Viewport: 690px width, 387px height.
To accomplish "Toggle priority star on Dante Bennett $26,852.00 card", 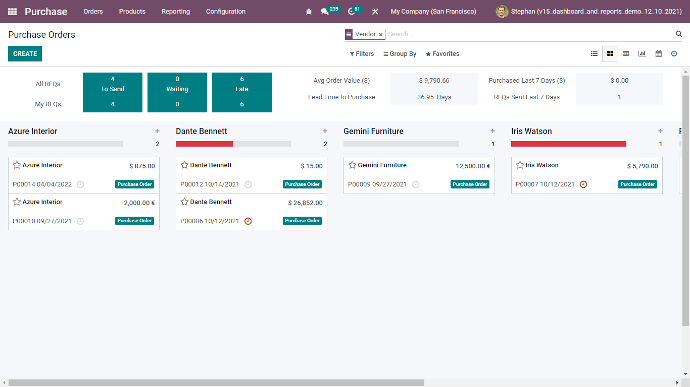I will (x=184, y=202).
